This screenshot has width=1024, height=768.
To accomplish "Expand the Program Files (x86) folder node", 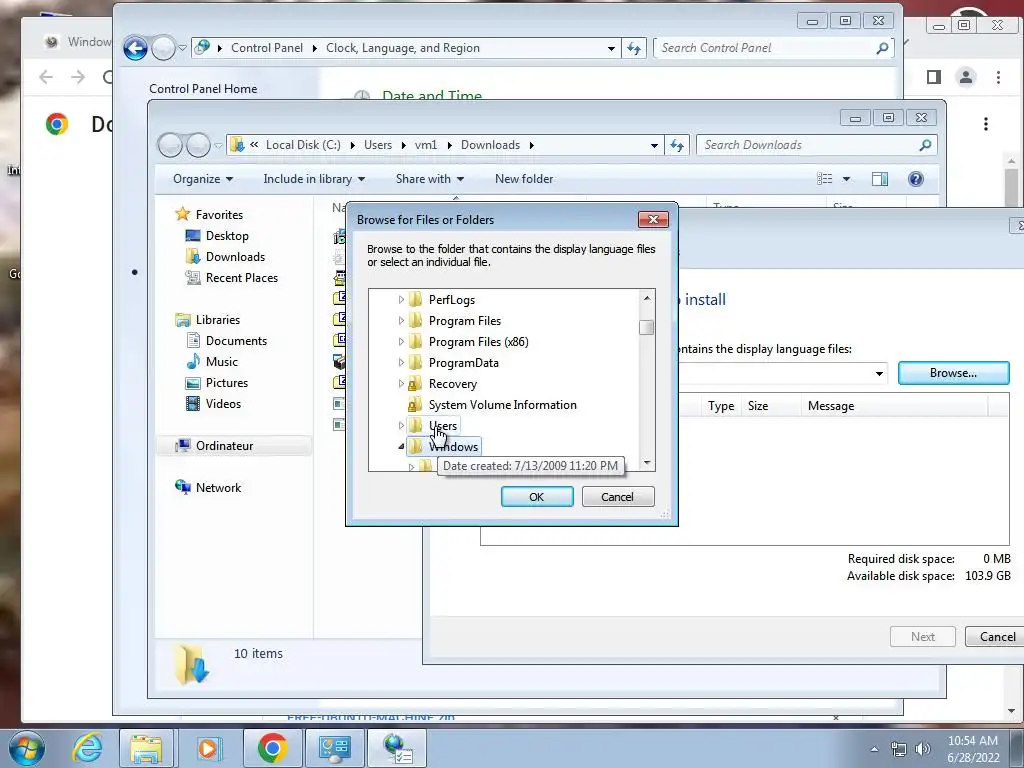I will coord(401,342).
